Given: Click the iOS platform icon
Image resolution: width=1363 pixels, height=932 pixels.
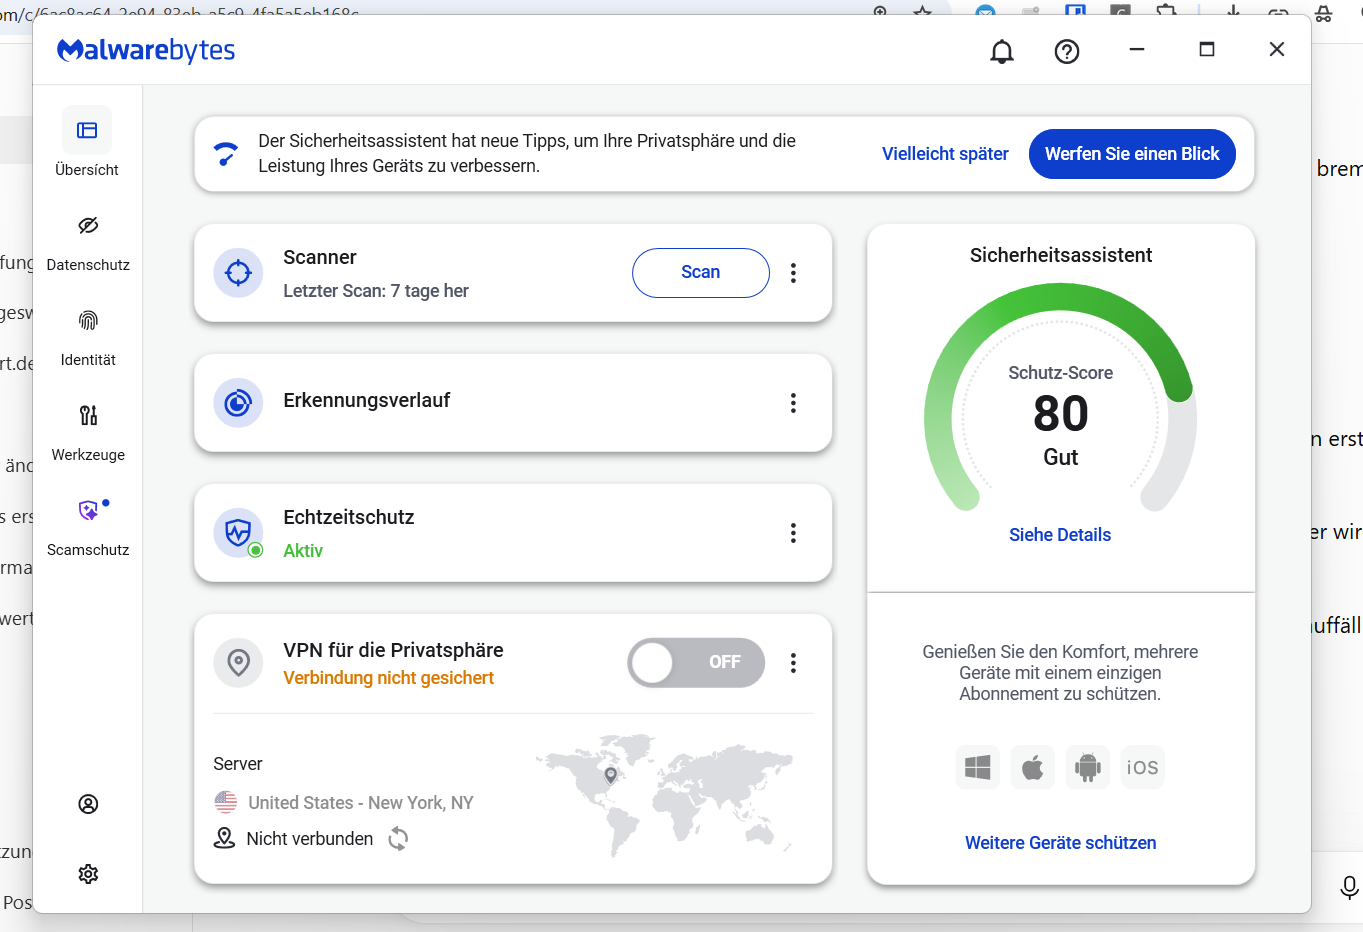Looking at the screenshot, I should tap(1142, 767).
